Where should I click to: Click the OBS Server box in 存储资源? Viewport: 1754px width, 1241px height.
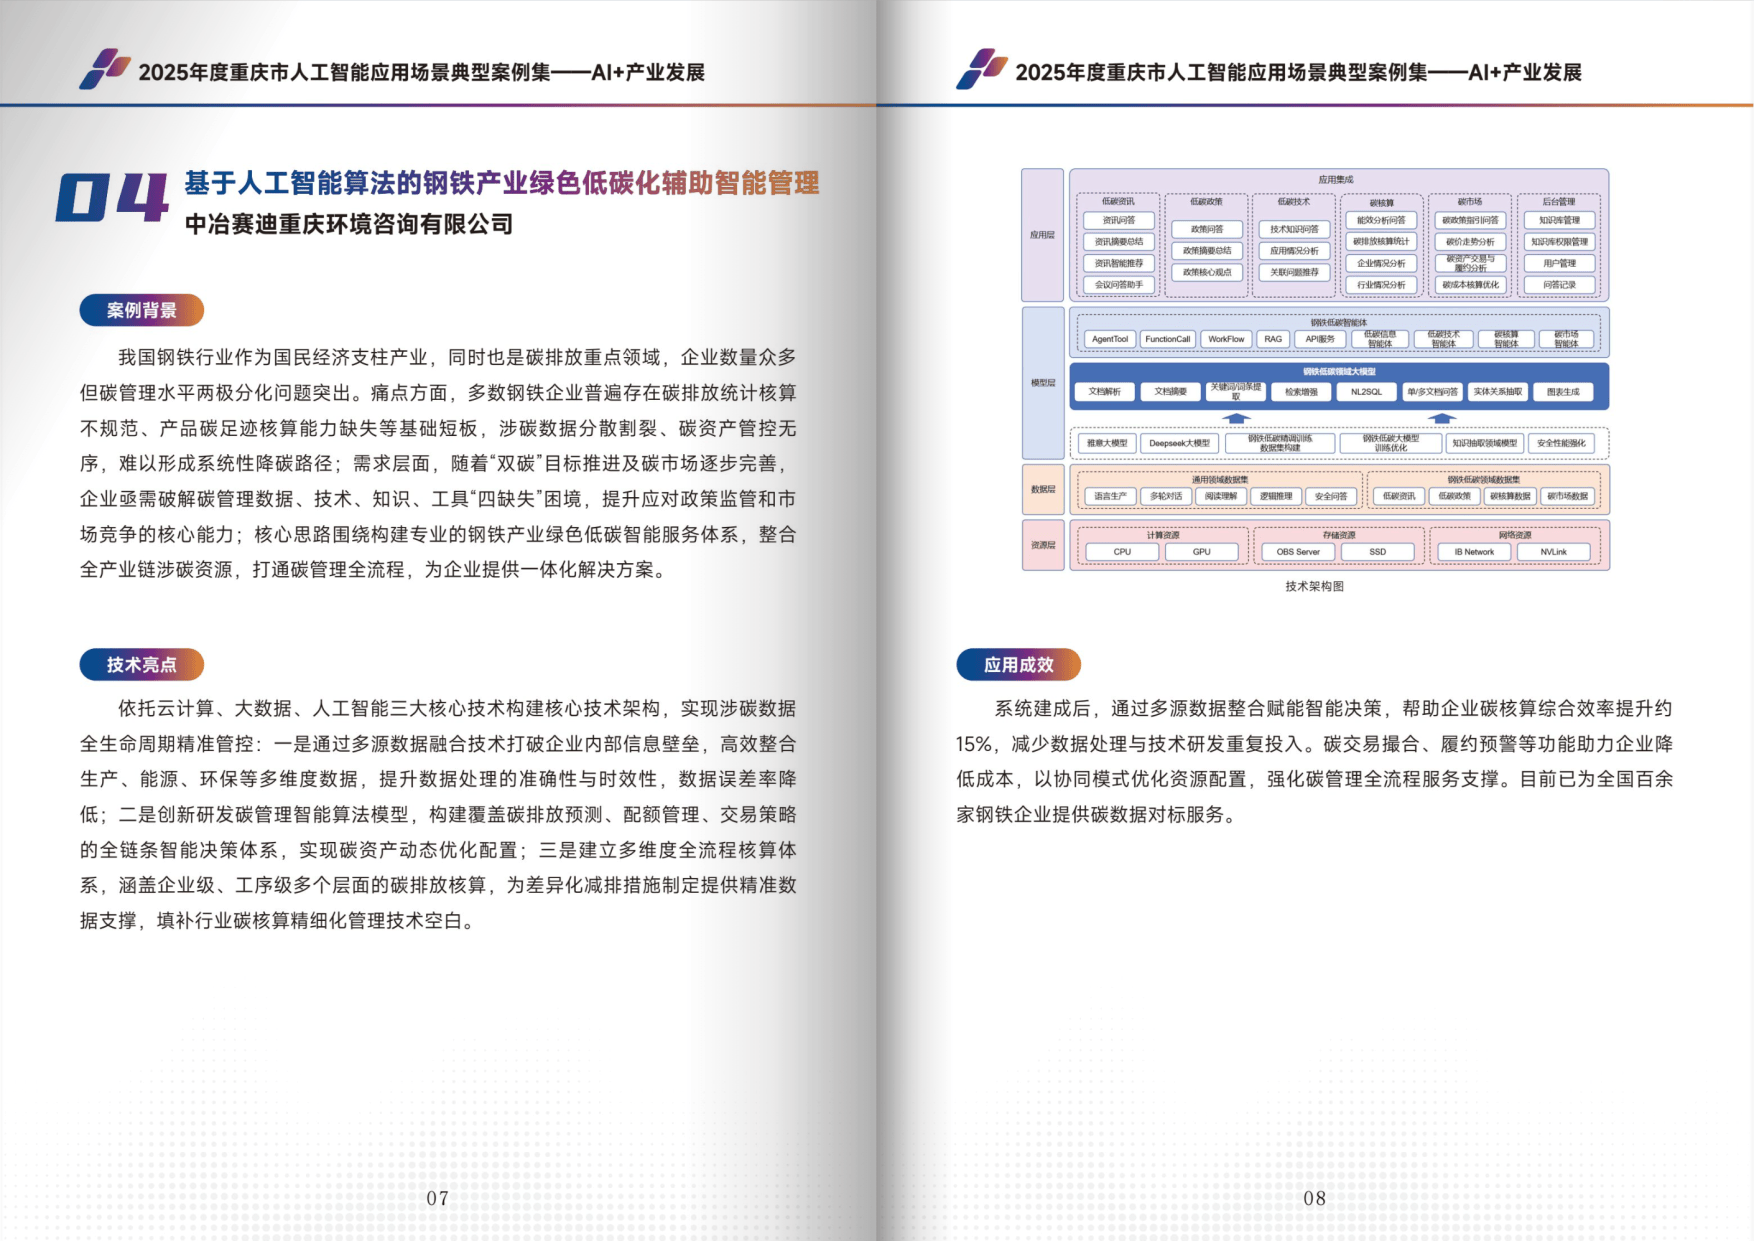pos(1297,552)
